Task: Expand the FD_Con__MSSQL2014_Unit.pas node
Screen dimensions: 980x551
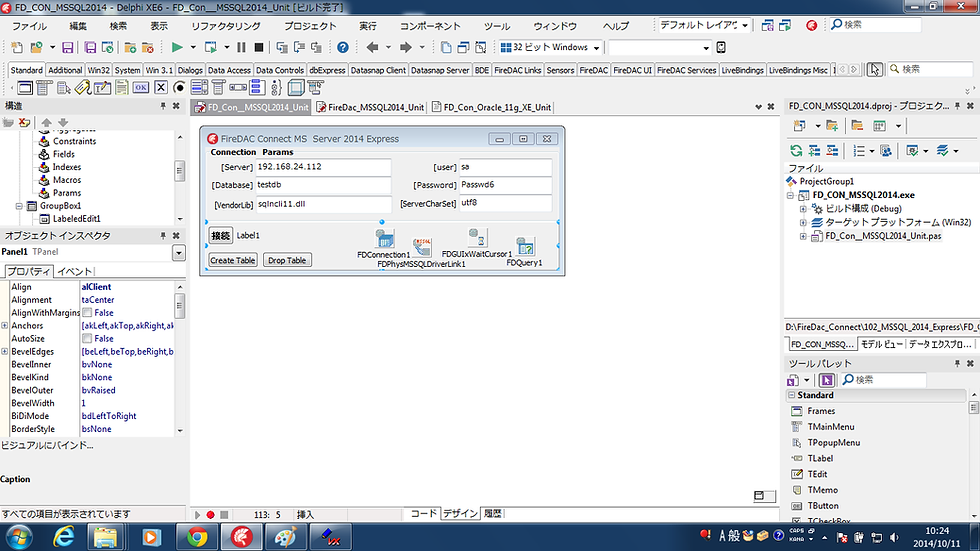Action: 803,237
